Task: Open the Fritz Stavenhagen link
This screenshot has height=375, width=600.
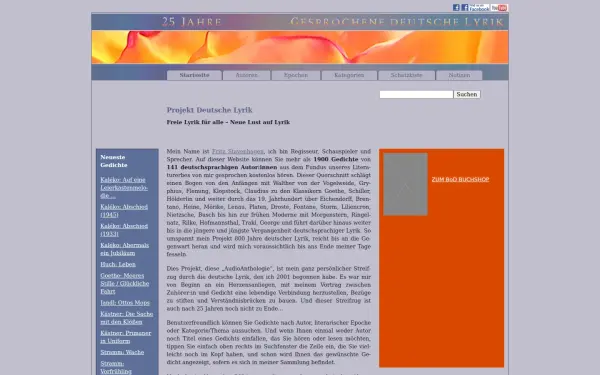Action: (238, 152)
